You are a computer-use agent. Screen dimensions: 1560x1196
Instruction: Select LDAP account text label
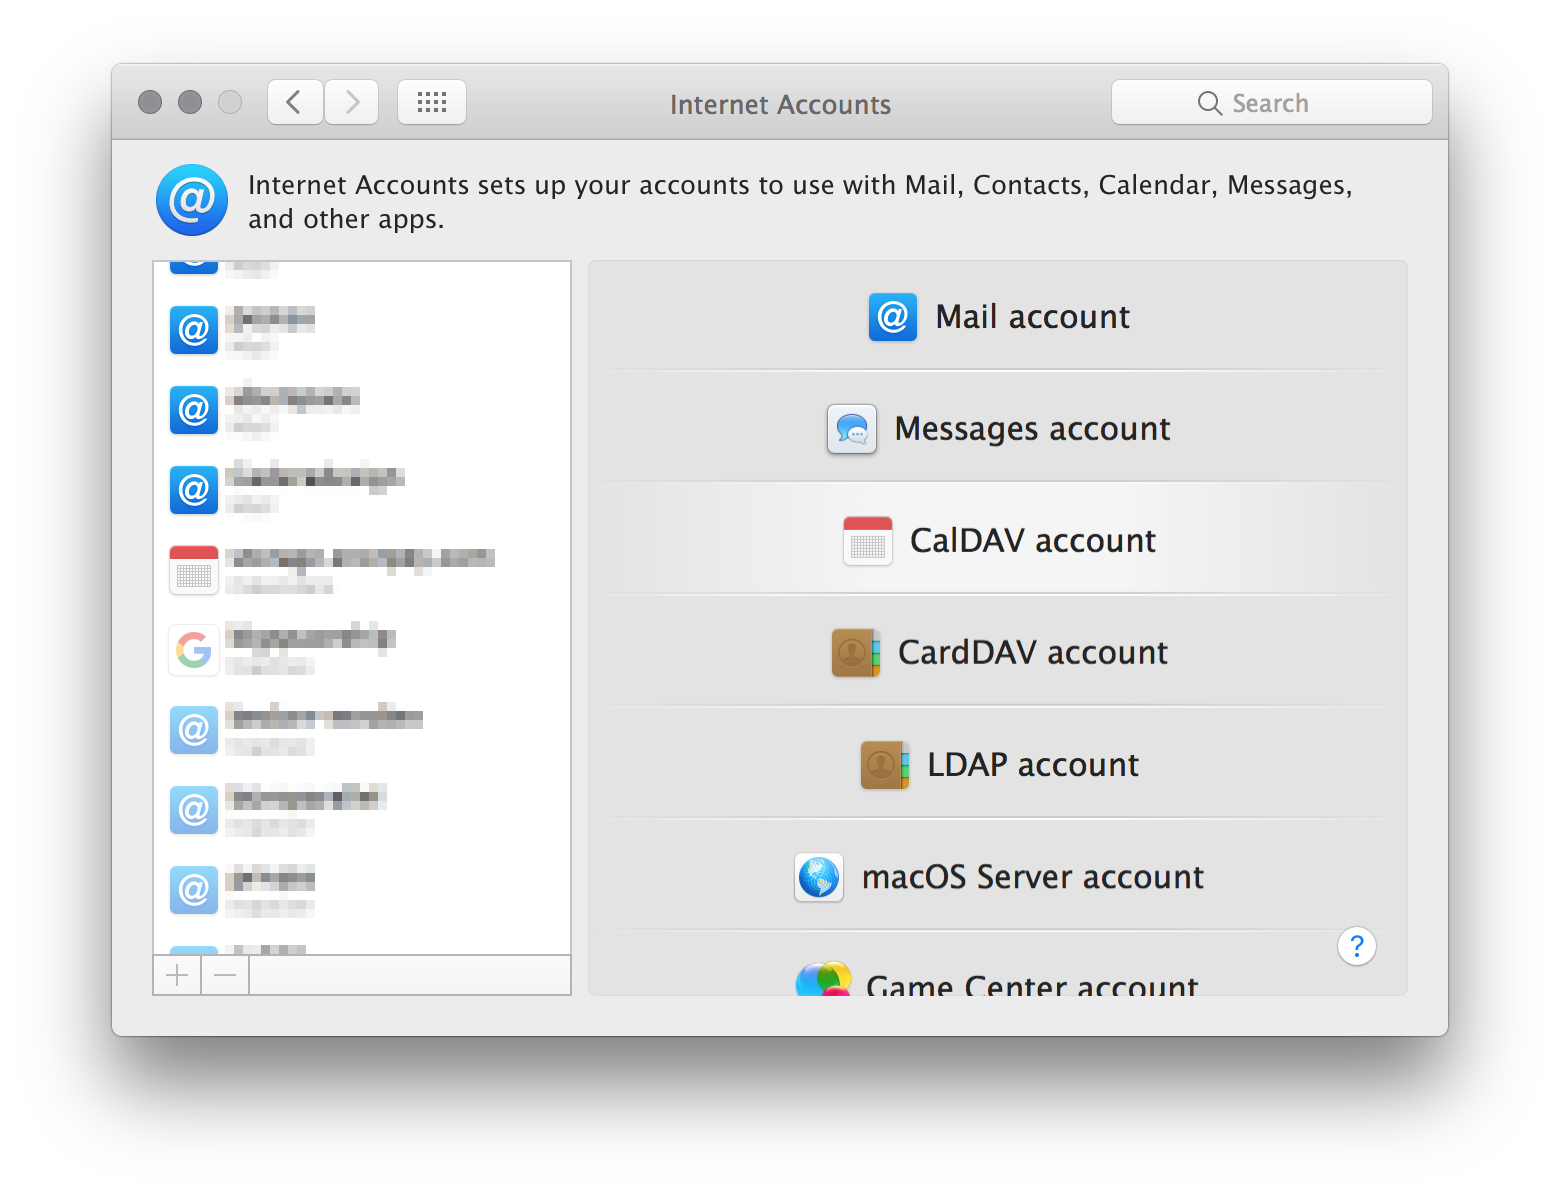coord(1032,765)
